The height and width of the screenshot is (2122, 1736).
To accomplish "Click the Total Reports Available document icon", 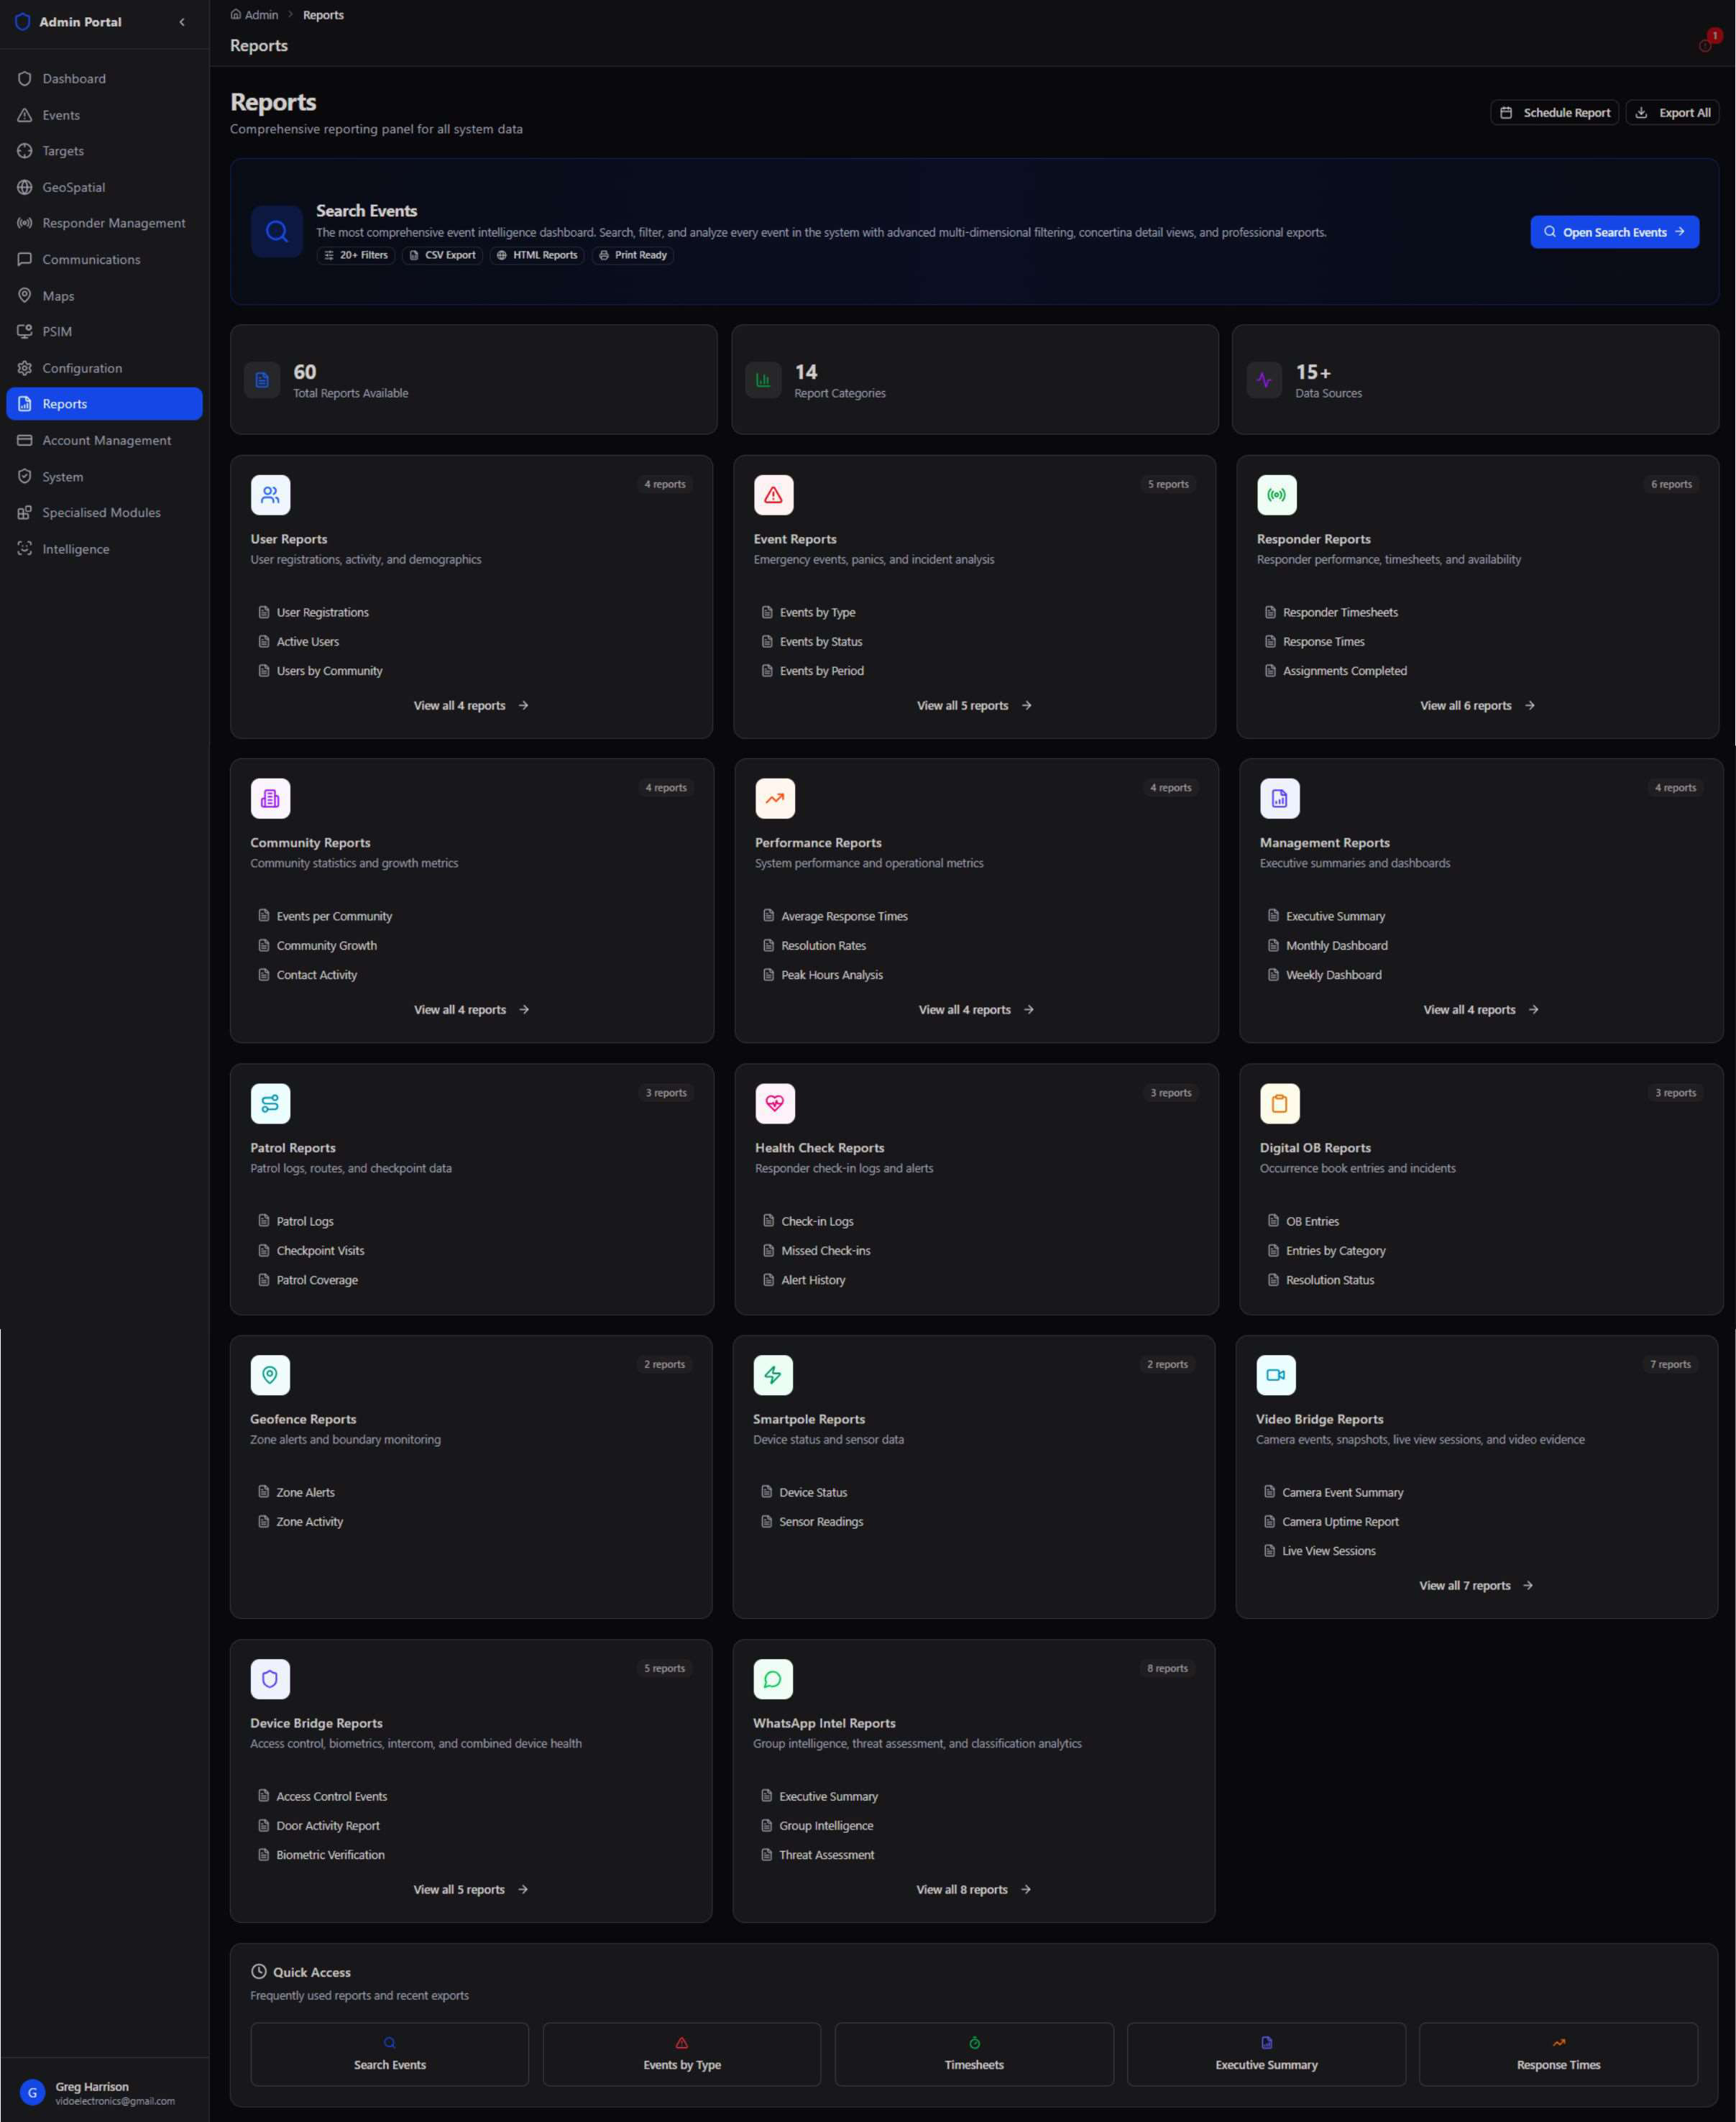I will pyautogui.click(x=262, y=380).
